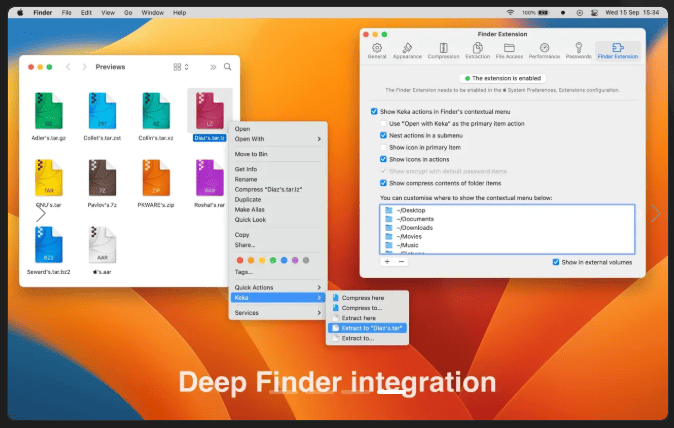Choose Extract to... in Keka submenu

(x=367, y=338)
